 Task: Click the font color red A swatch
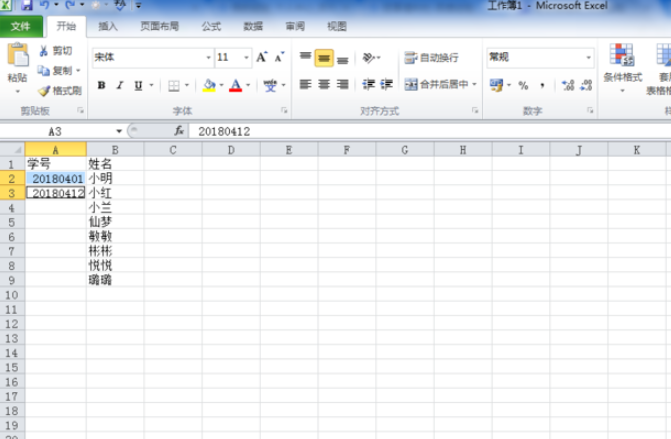(235, 86)
